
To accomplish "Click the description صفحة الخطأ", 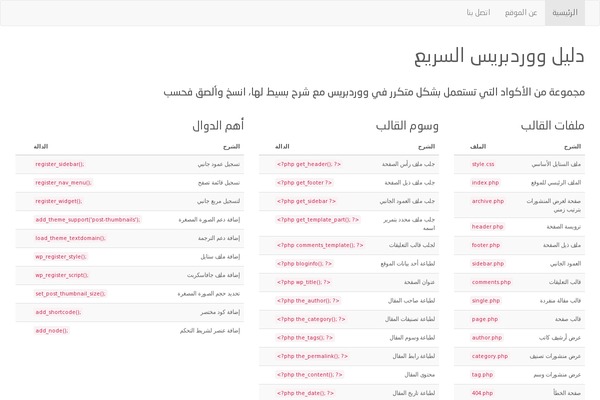I will (567, 393).
